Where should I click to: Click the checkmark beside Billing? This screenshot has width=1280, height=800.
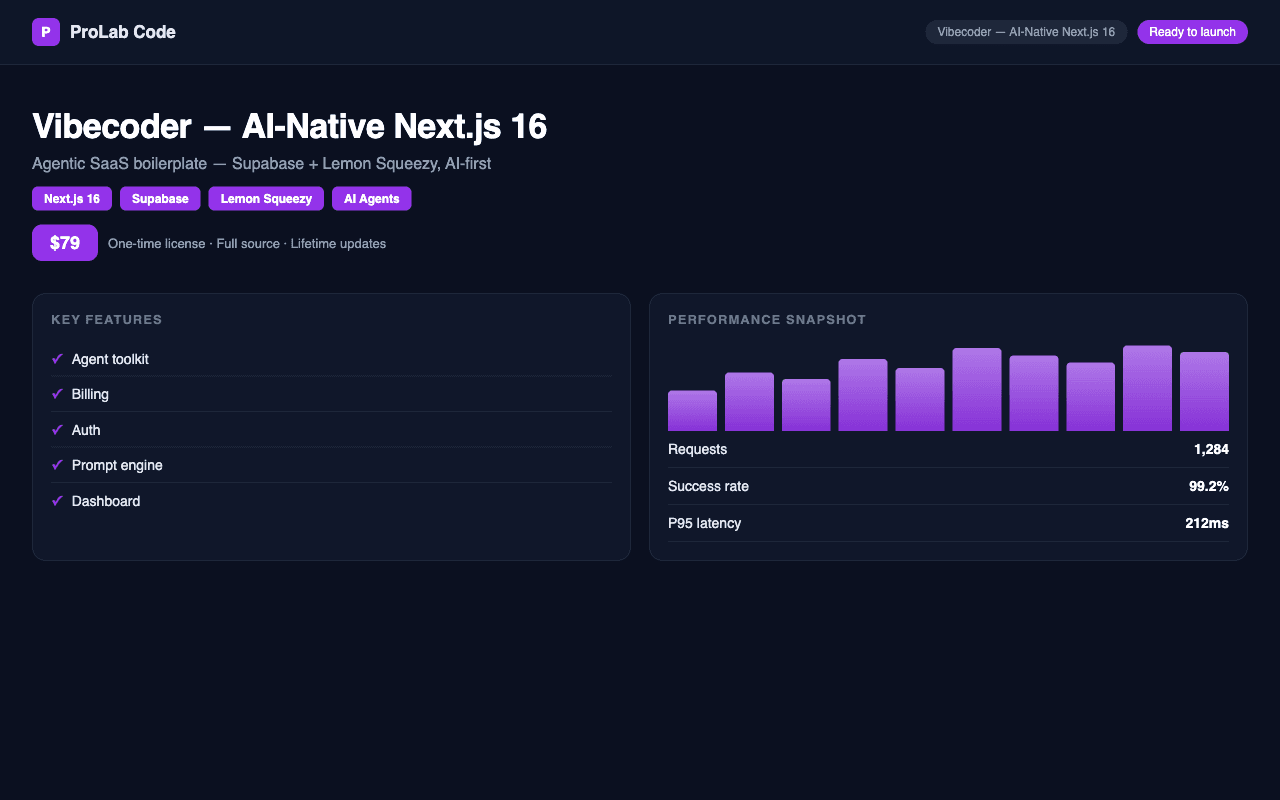pos(57,394)
